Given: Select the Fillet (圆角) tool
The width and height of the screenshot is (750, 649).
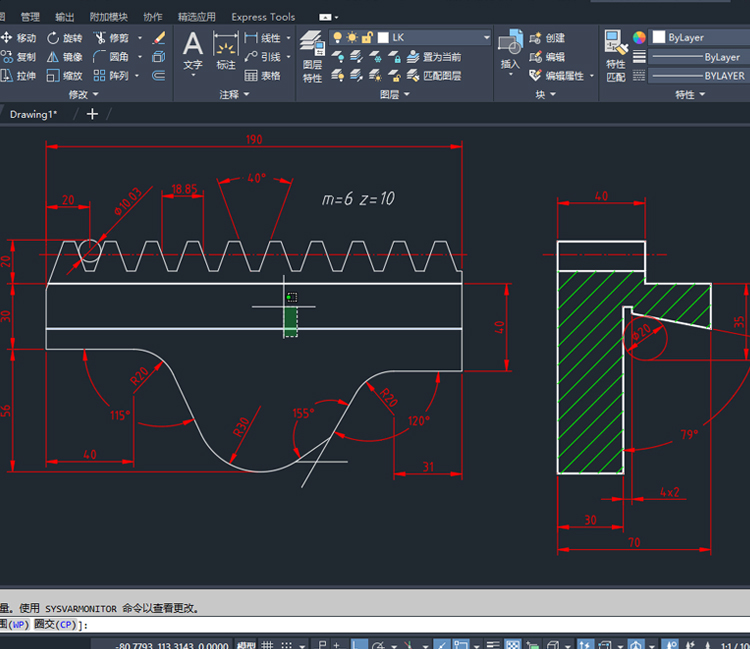Looking at the screenshot, I should click(111, 57).
